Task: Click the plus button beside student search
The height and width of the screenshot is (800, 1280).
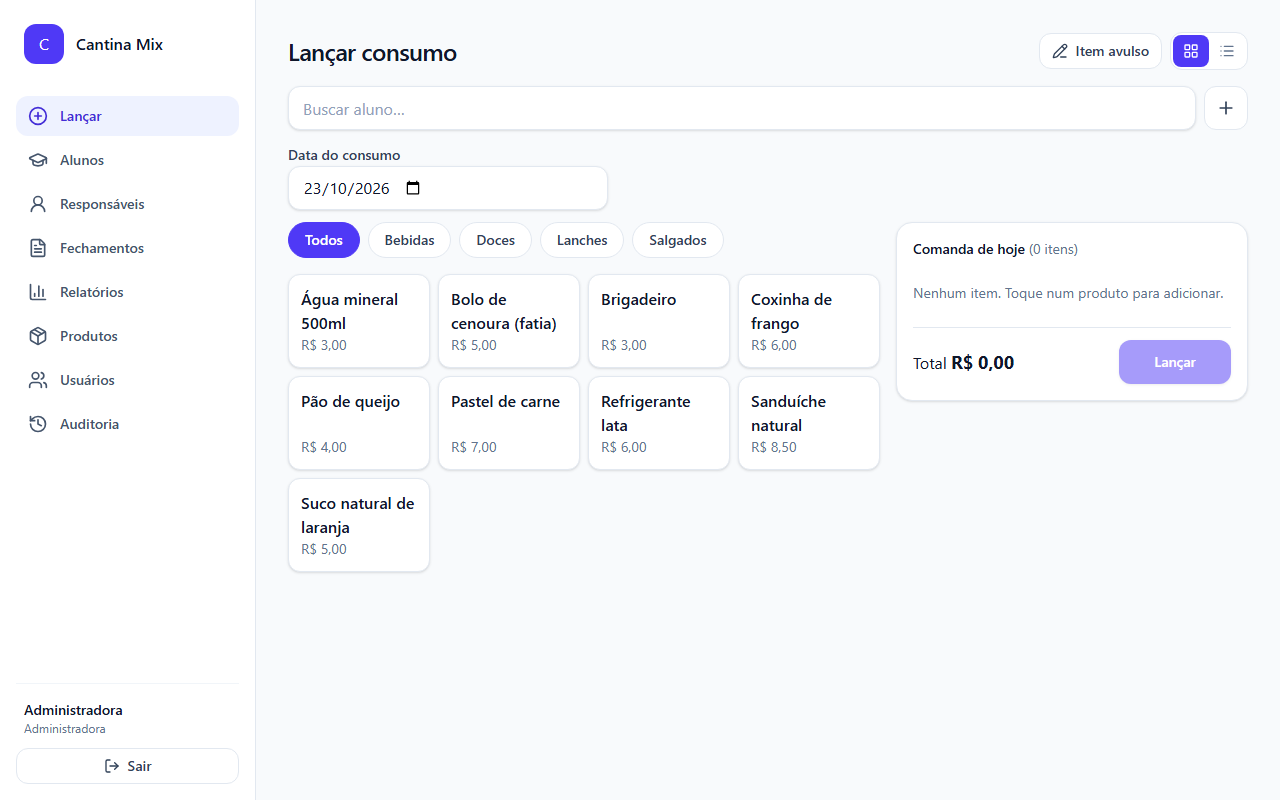Action: (x=1226, y=108)
